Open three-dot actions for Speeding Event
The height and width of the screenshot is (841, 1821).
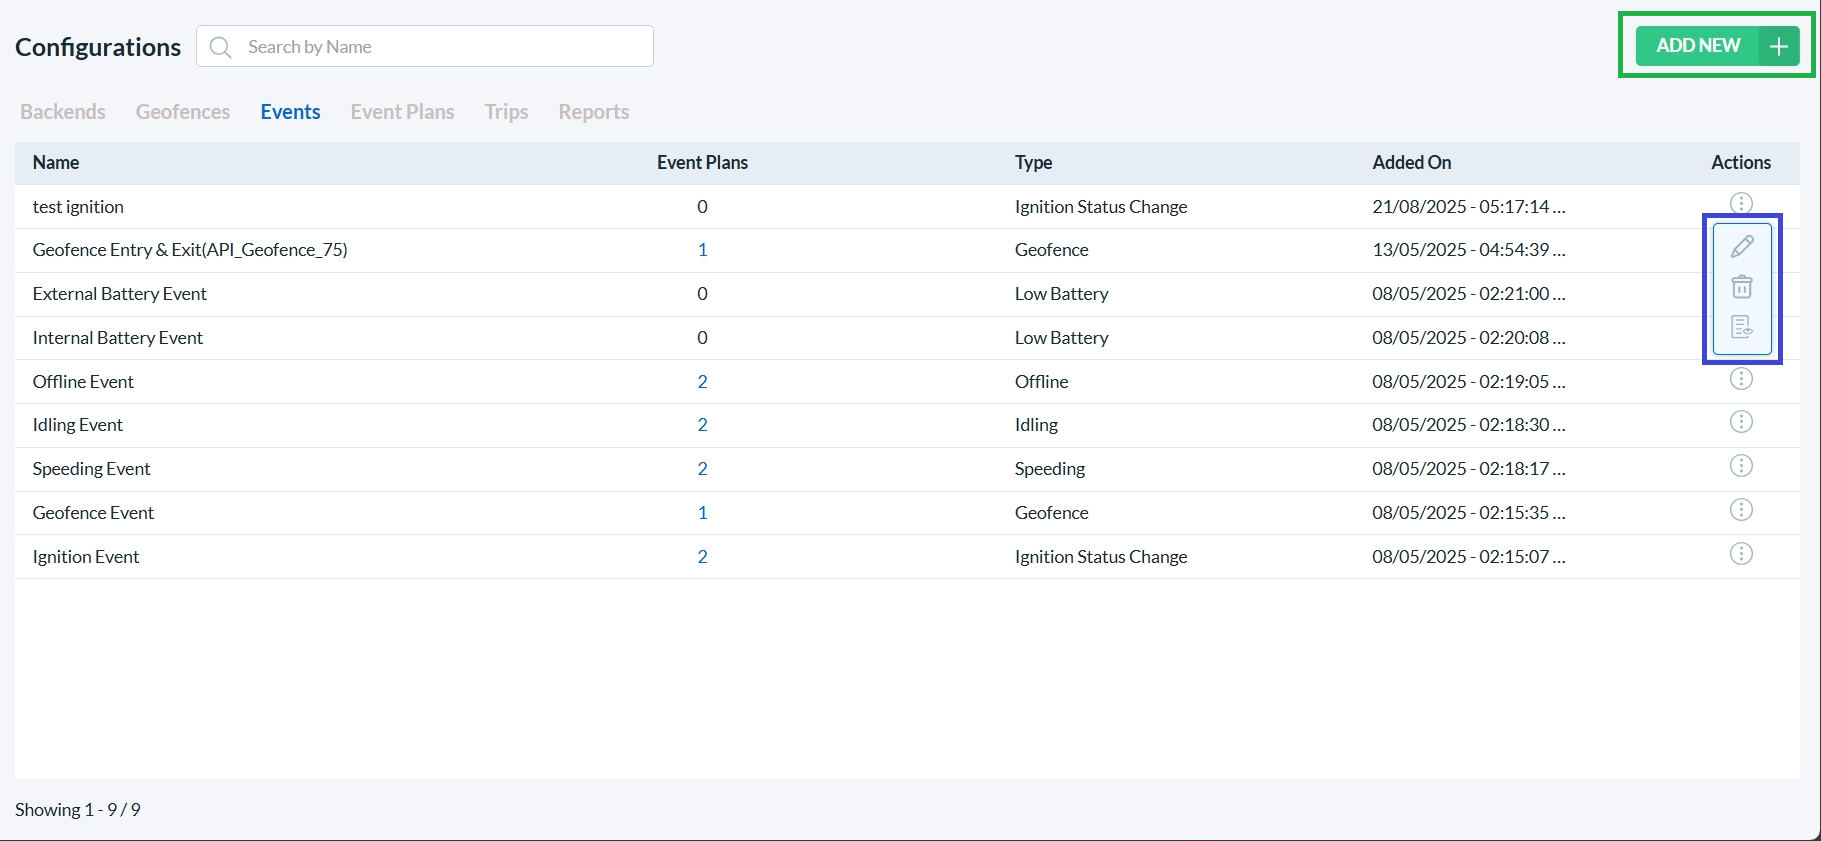(1741, 466)
